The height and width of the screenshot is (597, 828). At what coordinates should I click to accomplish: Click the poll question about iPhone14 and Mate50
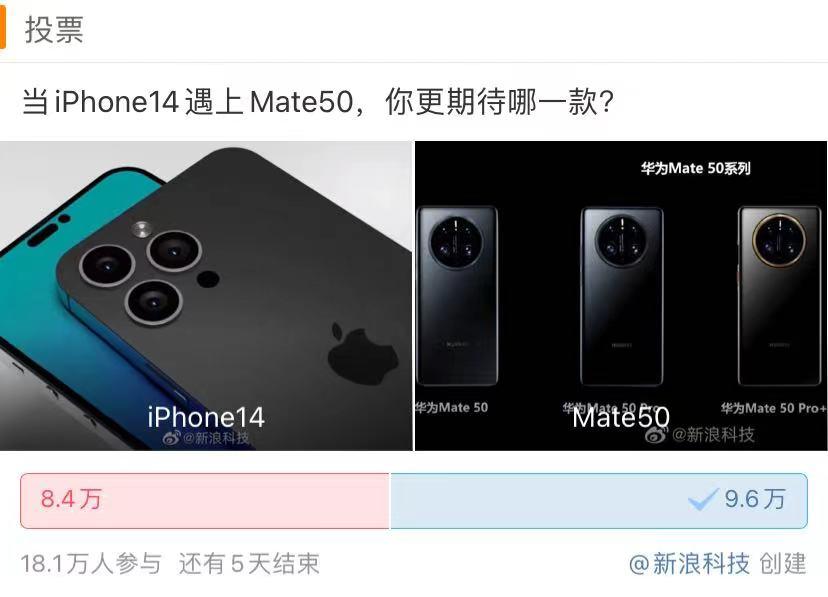pyautogui.click(x=318, y=101)
